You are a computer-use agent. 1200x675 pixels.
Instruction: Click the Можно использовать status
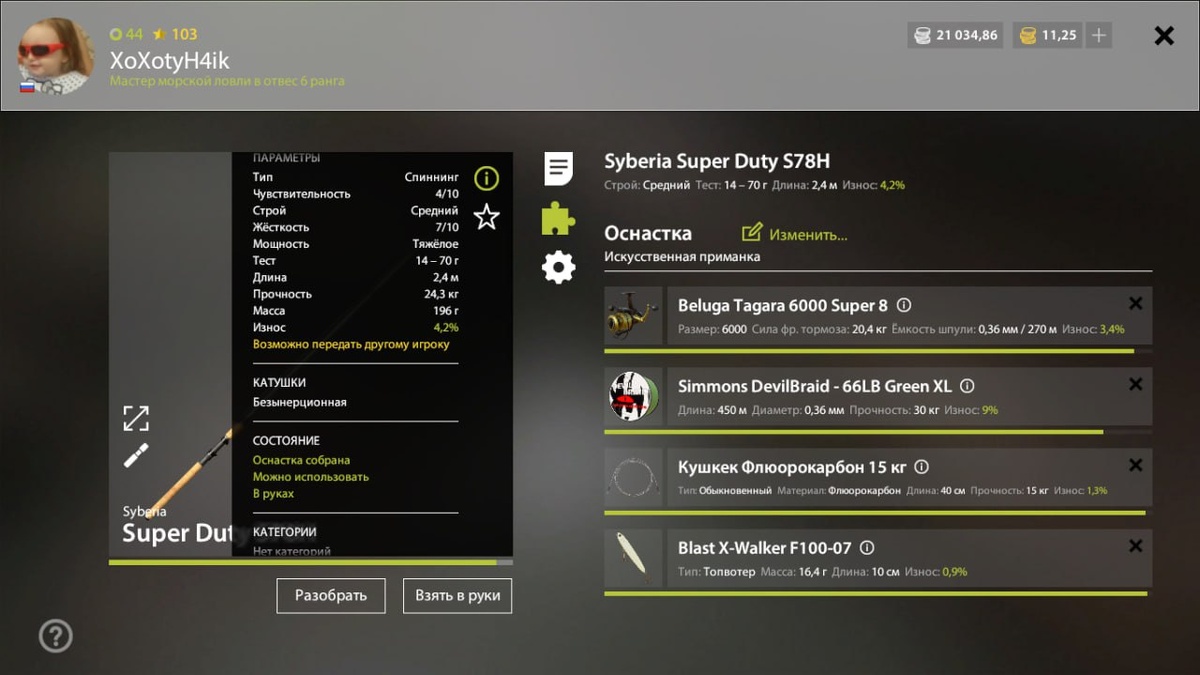pyautogui.click(x=311, y=477)
